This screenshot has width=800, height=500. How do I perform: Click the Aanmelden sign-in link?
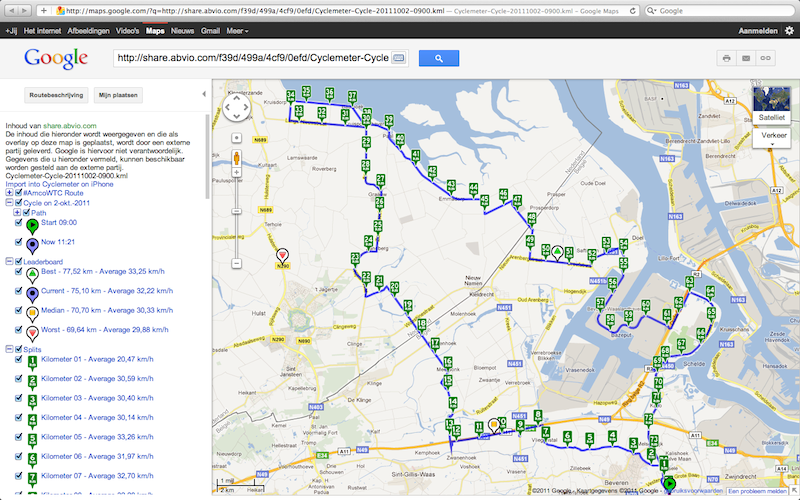[x=758, y=31]
